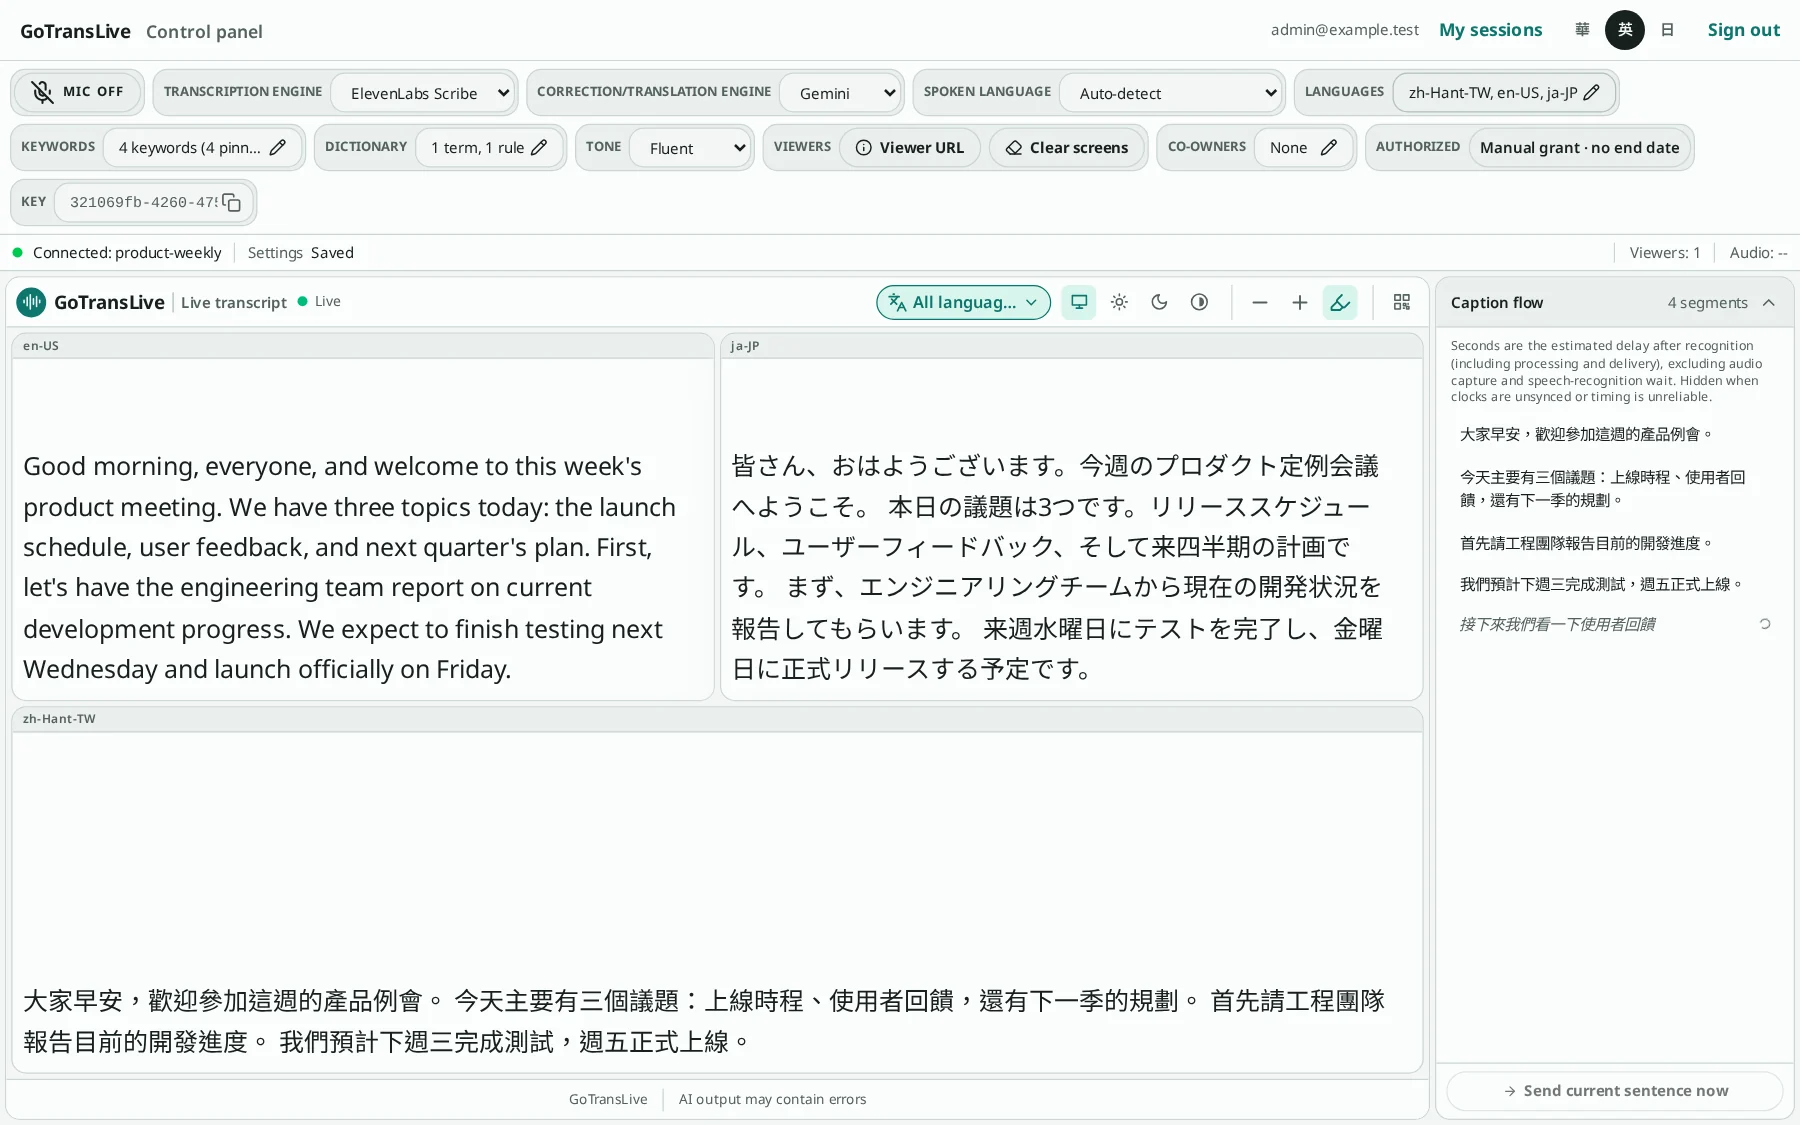Switch interface language to 華 (Chinese)
Image resolution: width=1800 pixels, height=1125 pixels.
(x=1582, y=30)
